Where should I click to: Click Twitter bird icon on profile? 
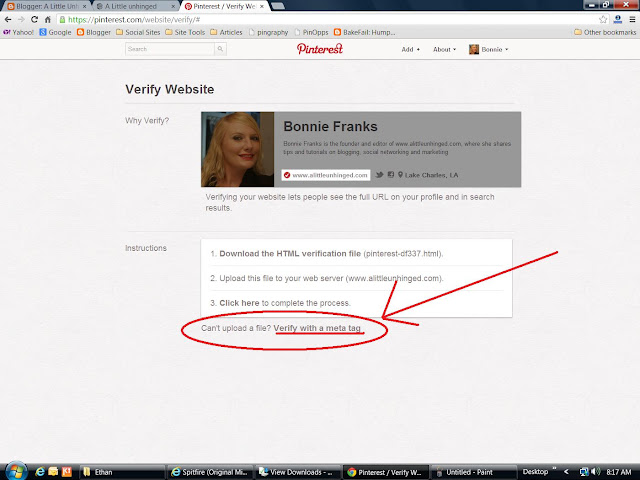379,175
